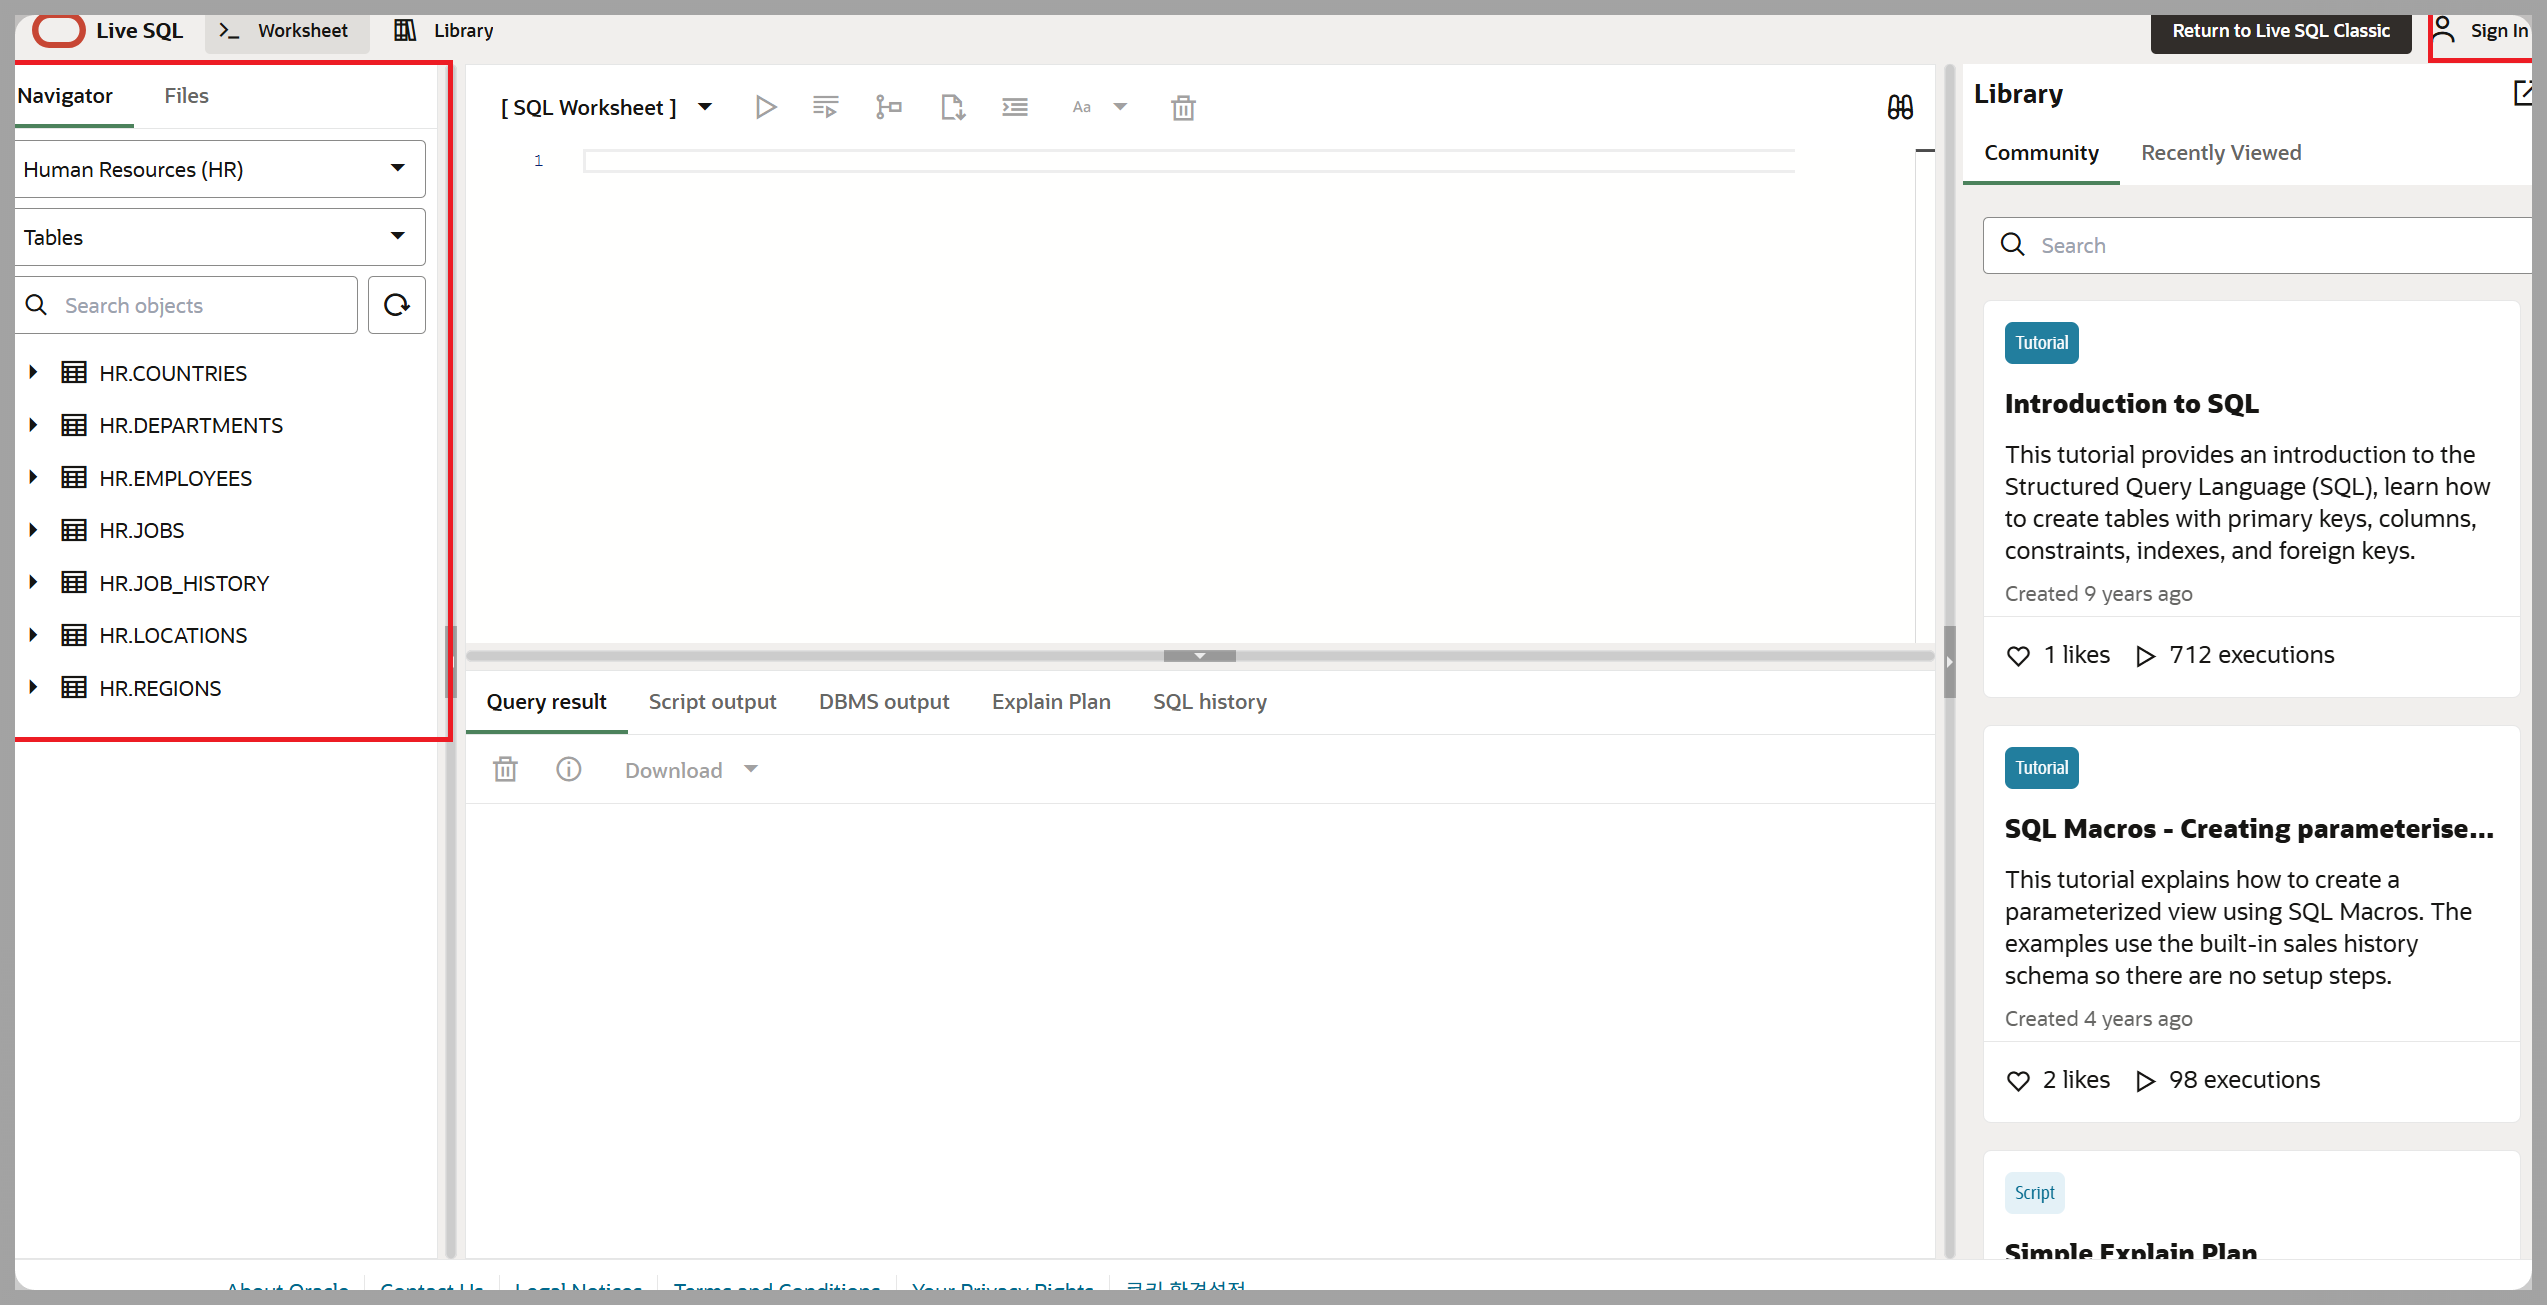Screen dimensions: 2547x1305
Task: Expand the HR.DEPARTMENTS tree node
Action: tap(33, 425)
